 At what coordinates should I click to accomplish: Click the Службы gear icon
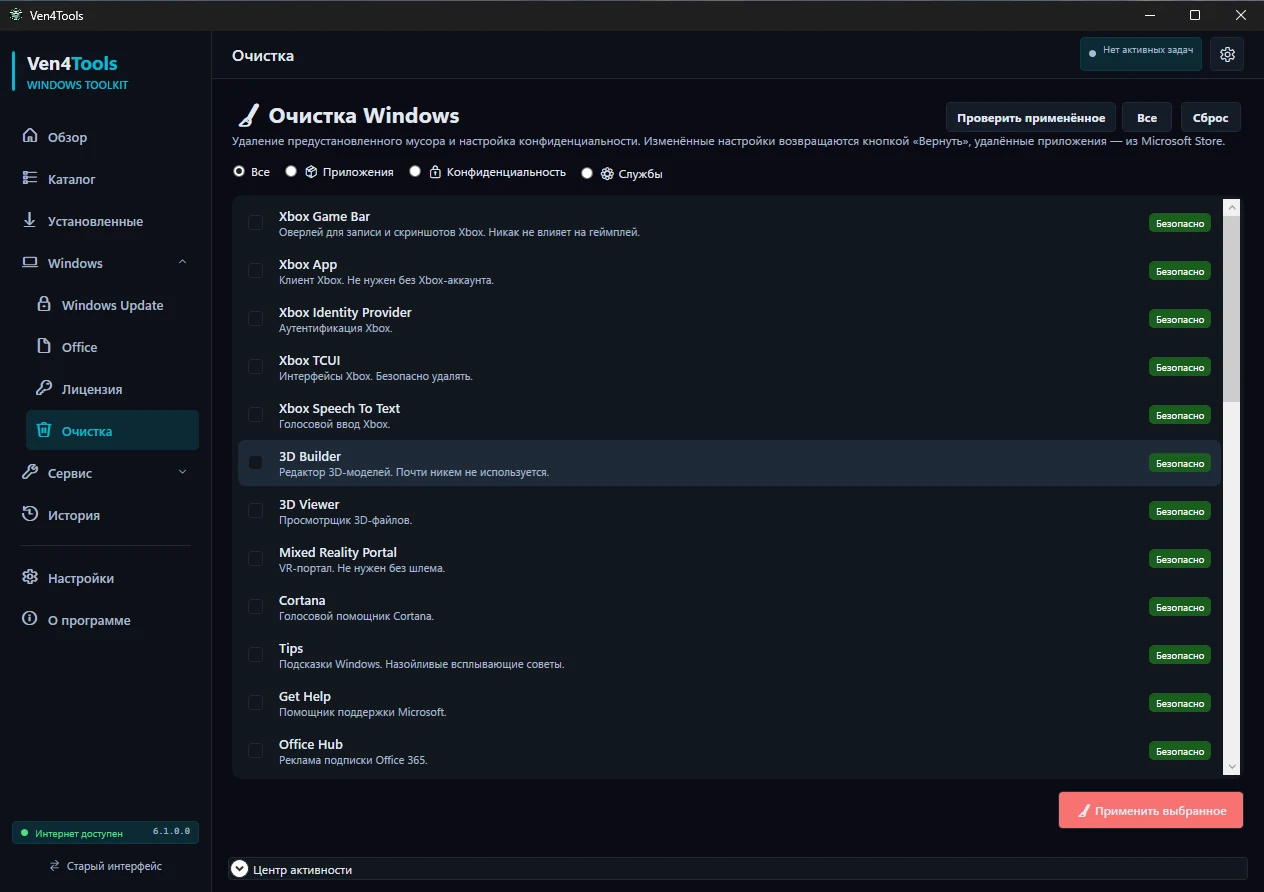(607, 173)
